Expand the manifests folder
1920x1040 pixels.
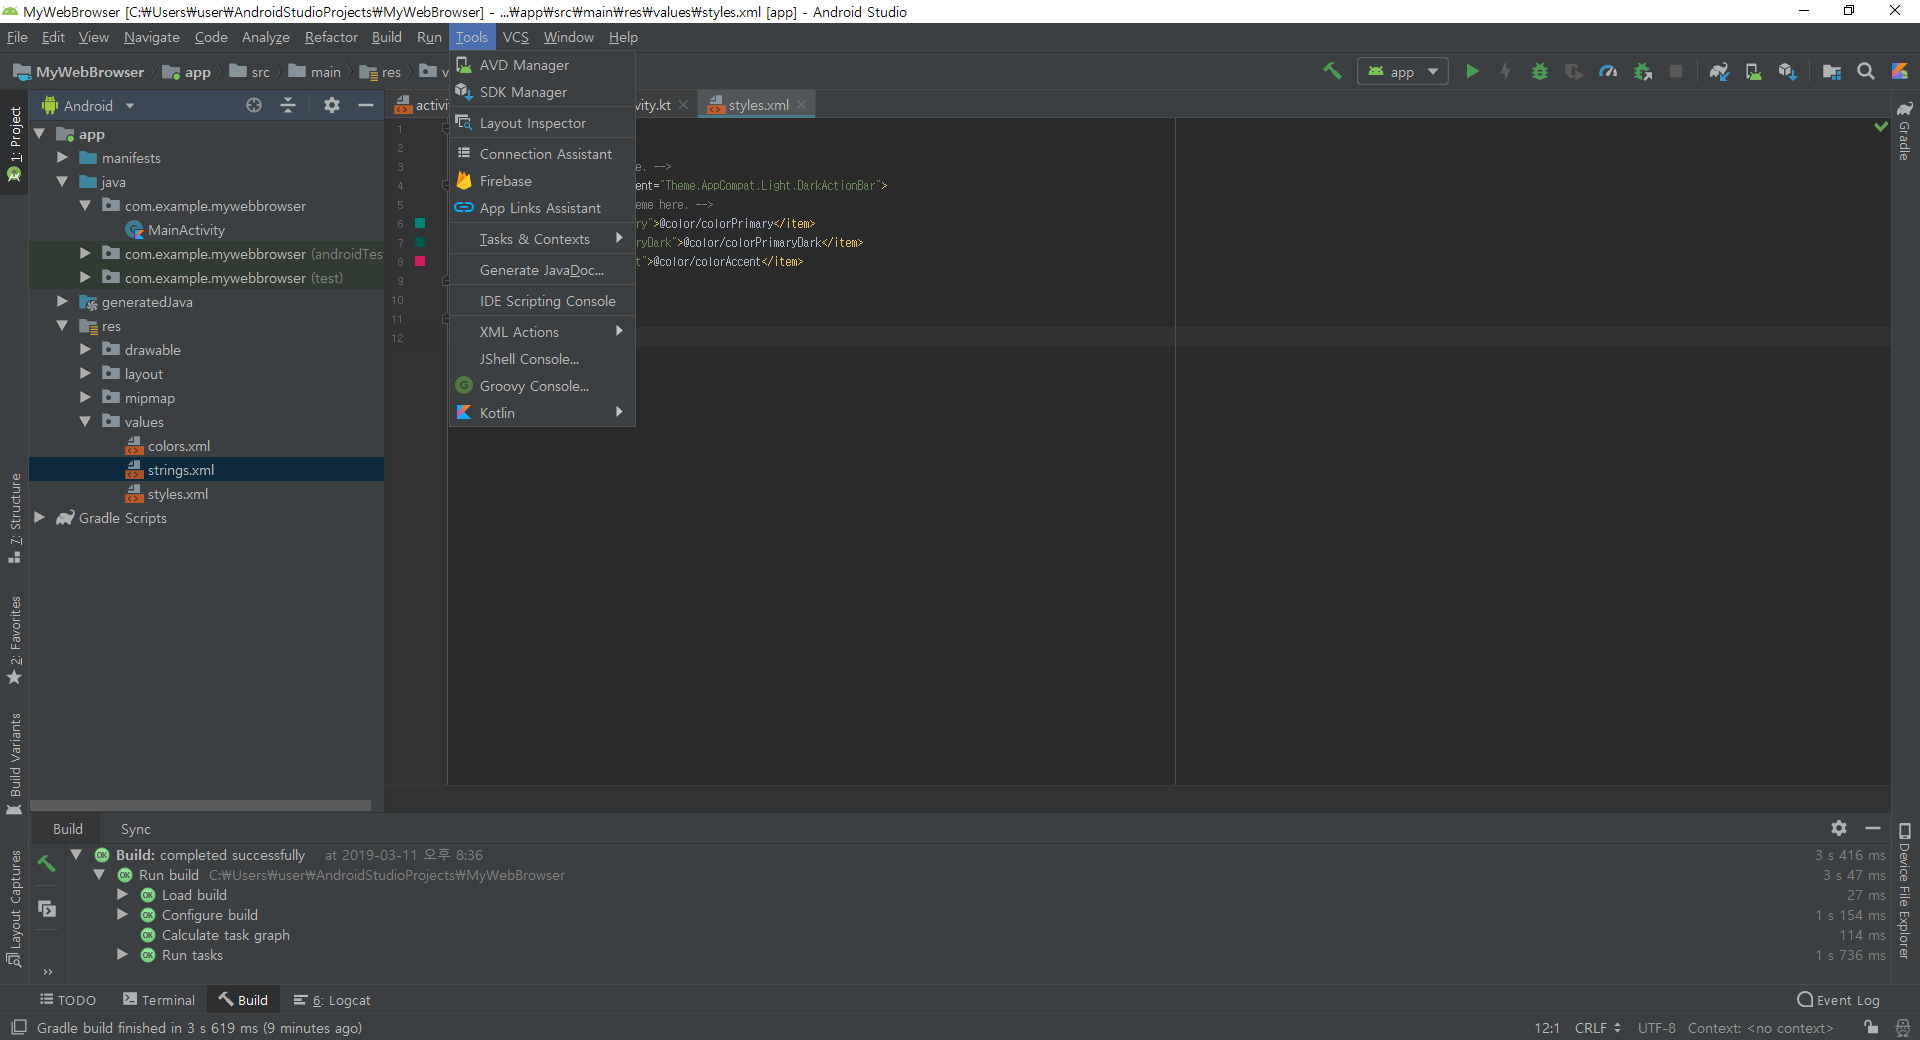(x=62, y=158)
